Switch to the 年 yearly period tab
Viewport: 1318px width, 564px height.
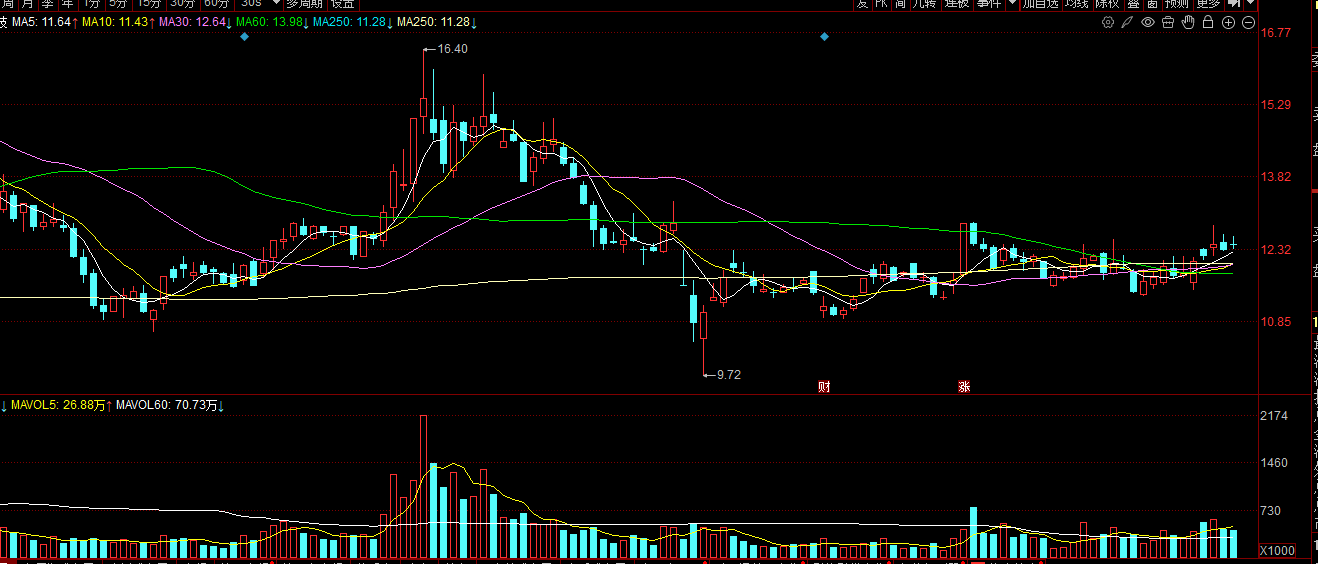tap(67, 4)
